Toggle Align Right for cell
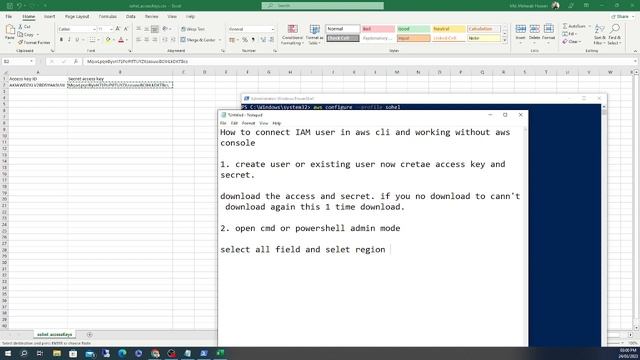The height and width of the screenshot is (360, 640). coord(155,40)
